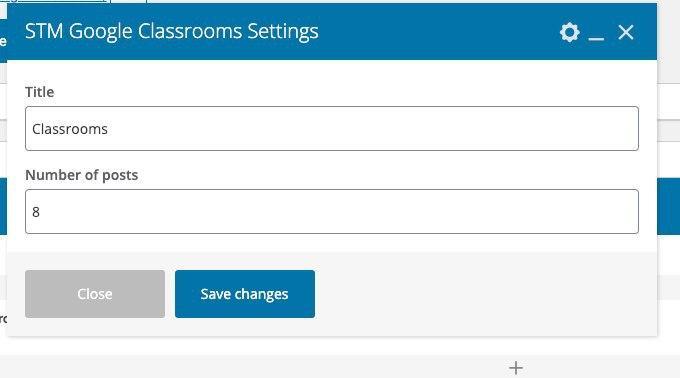Screen dimensions: 680x378
Task: Place cursor on the value 8
Action: coord(36,212)
